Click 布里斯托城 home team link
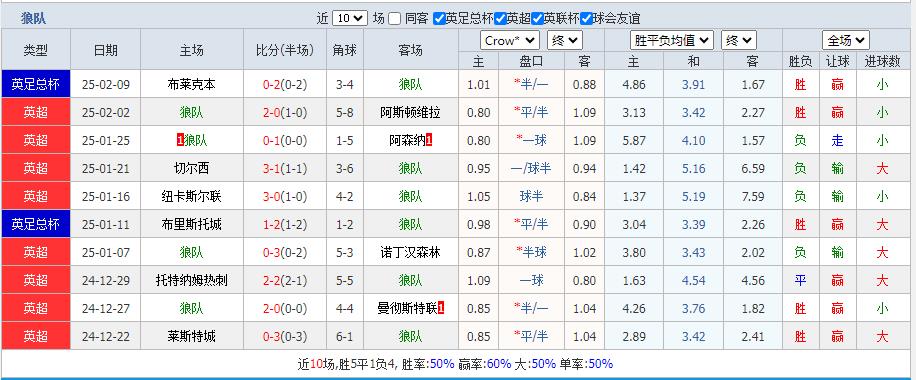The height and width of the screenshot is (380, 916). click(192, 224)
